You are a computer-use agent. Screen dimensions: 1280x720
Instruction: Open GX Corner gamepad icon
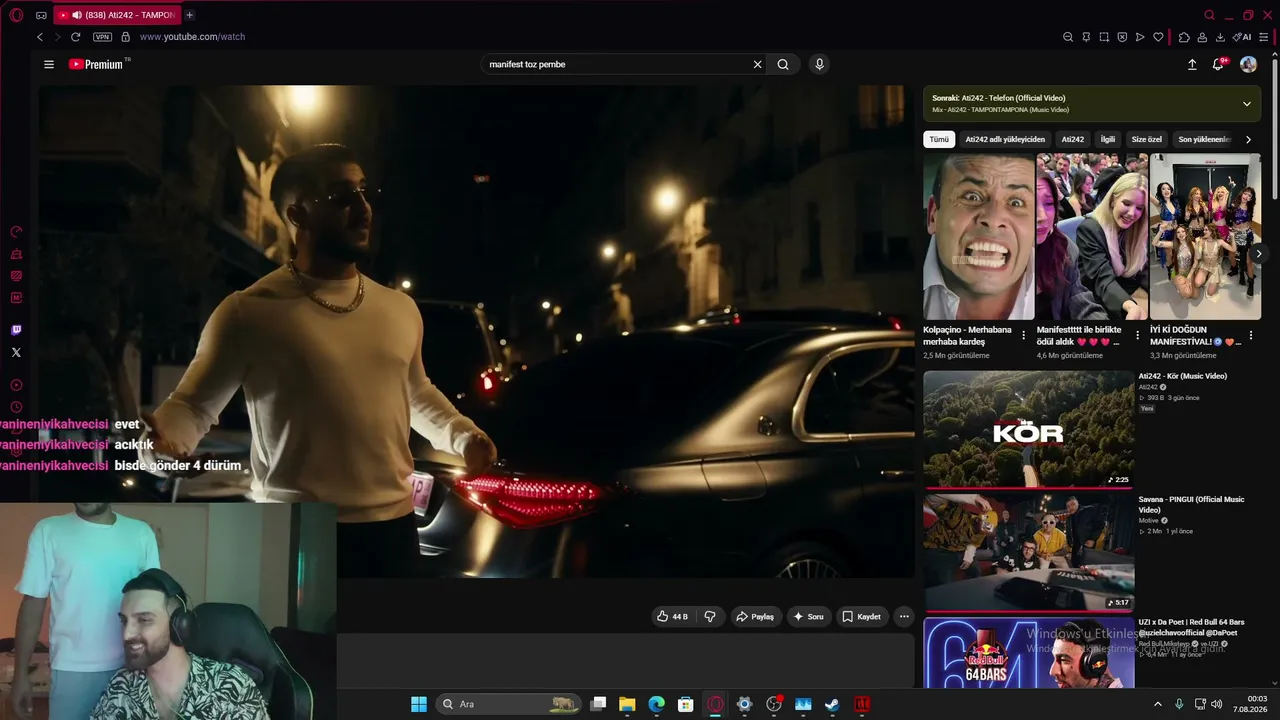[41, 15]
